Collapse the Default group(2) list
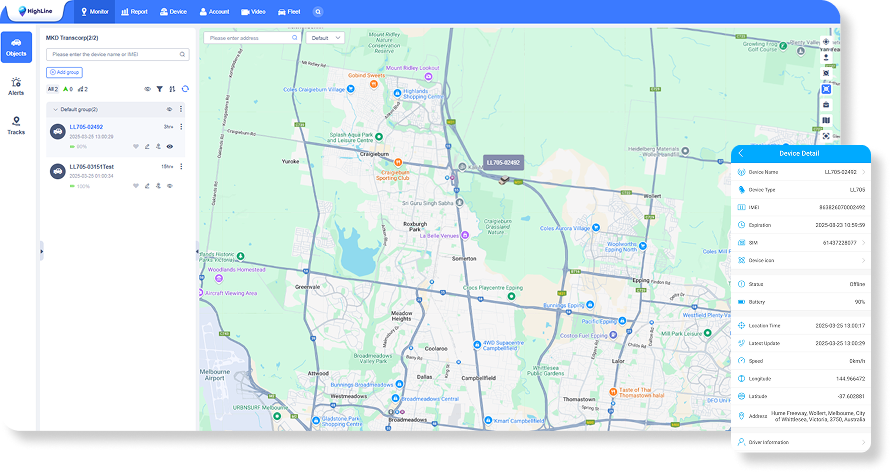 (x=56, y=109)
